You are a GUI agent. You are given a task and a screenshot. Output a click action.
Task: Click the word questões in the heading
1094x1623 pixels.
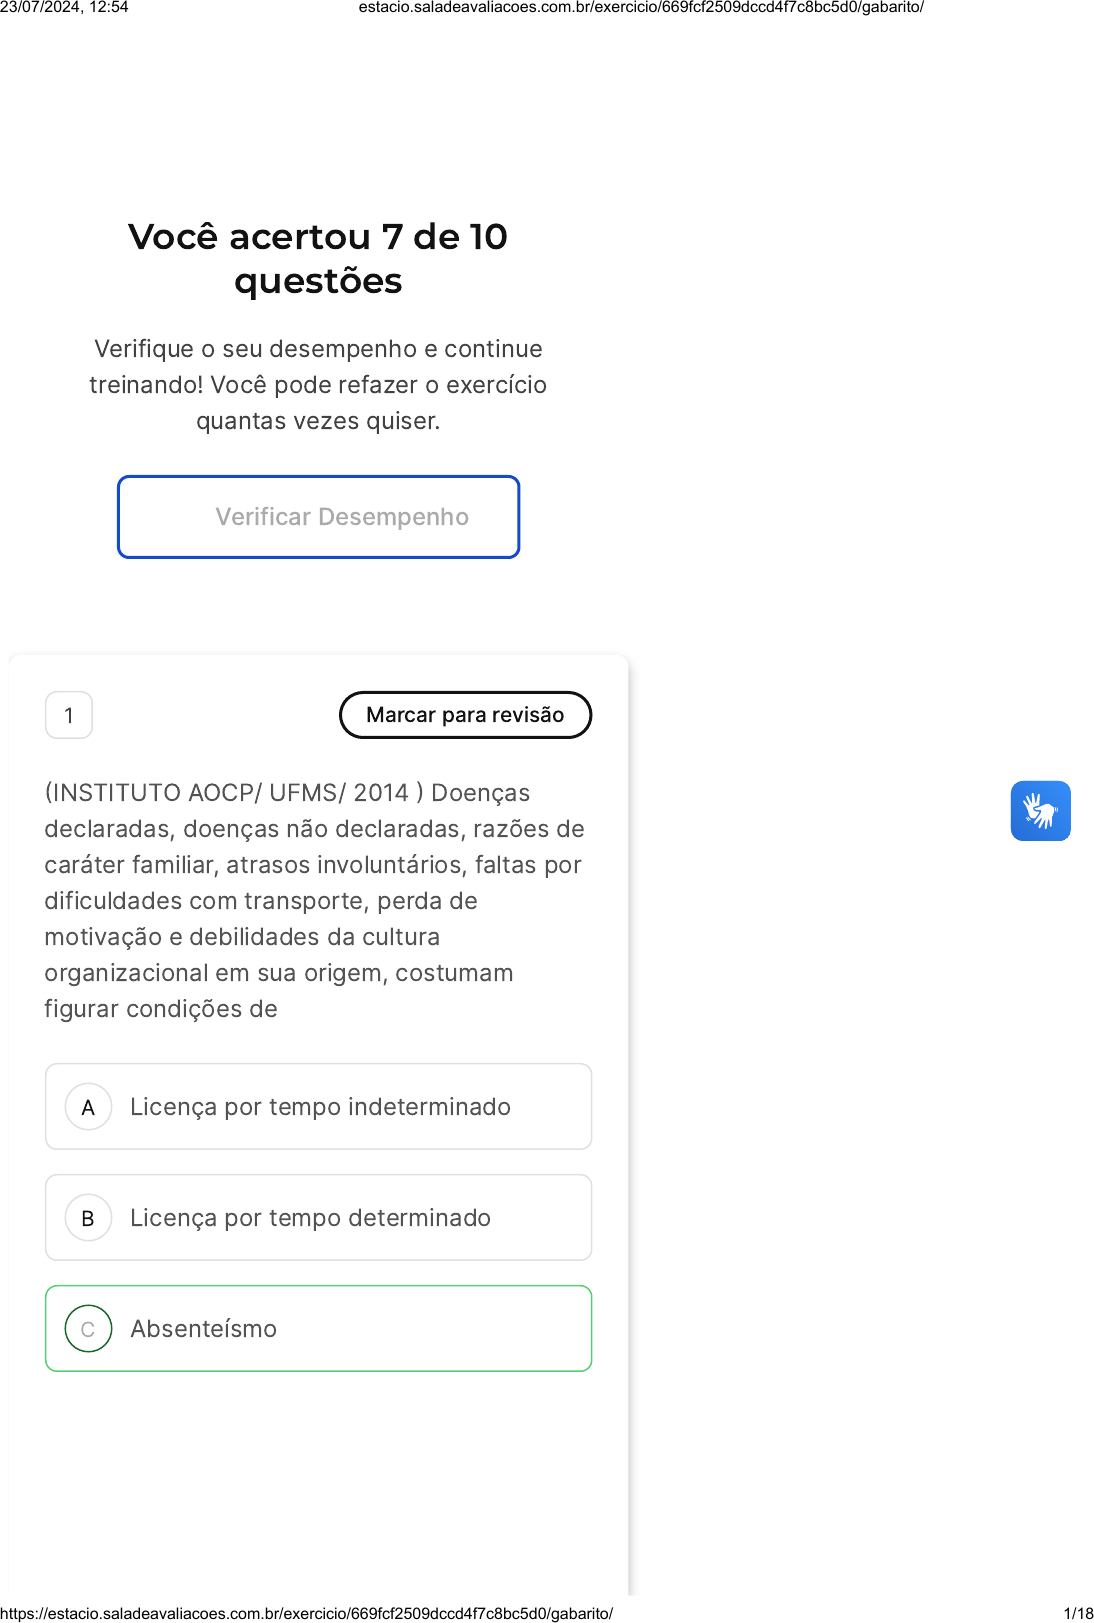pyautogui.click(x=318, y=282)
